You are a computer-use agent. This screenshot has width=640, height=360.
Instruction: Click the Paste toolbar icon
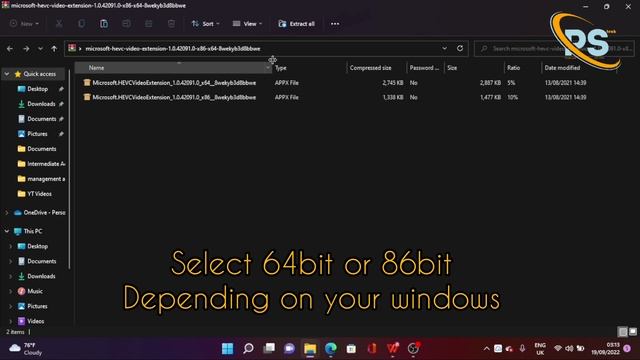[x=104, y=24]
